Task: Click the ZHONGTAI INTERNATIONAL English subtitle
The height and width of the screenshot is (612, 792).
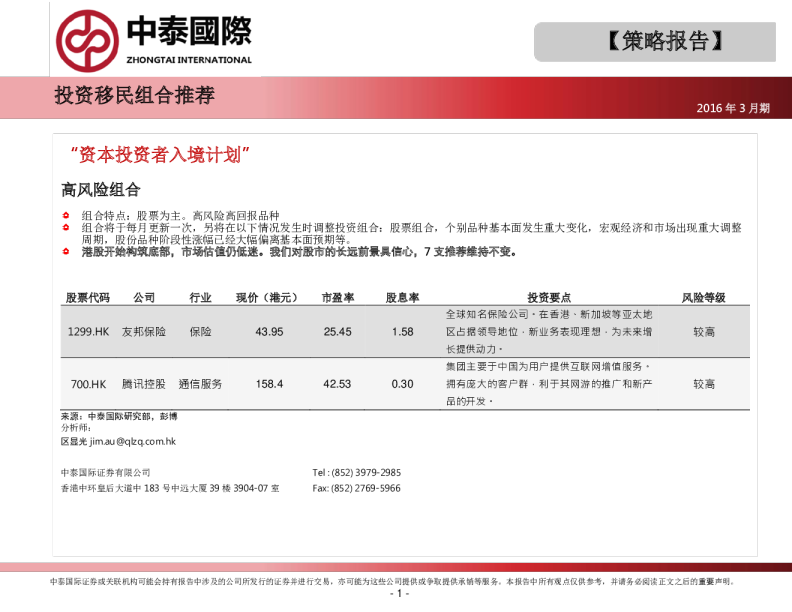Action: (x=189, y=60)
